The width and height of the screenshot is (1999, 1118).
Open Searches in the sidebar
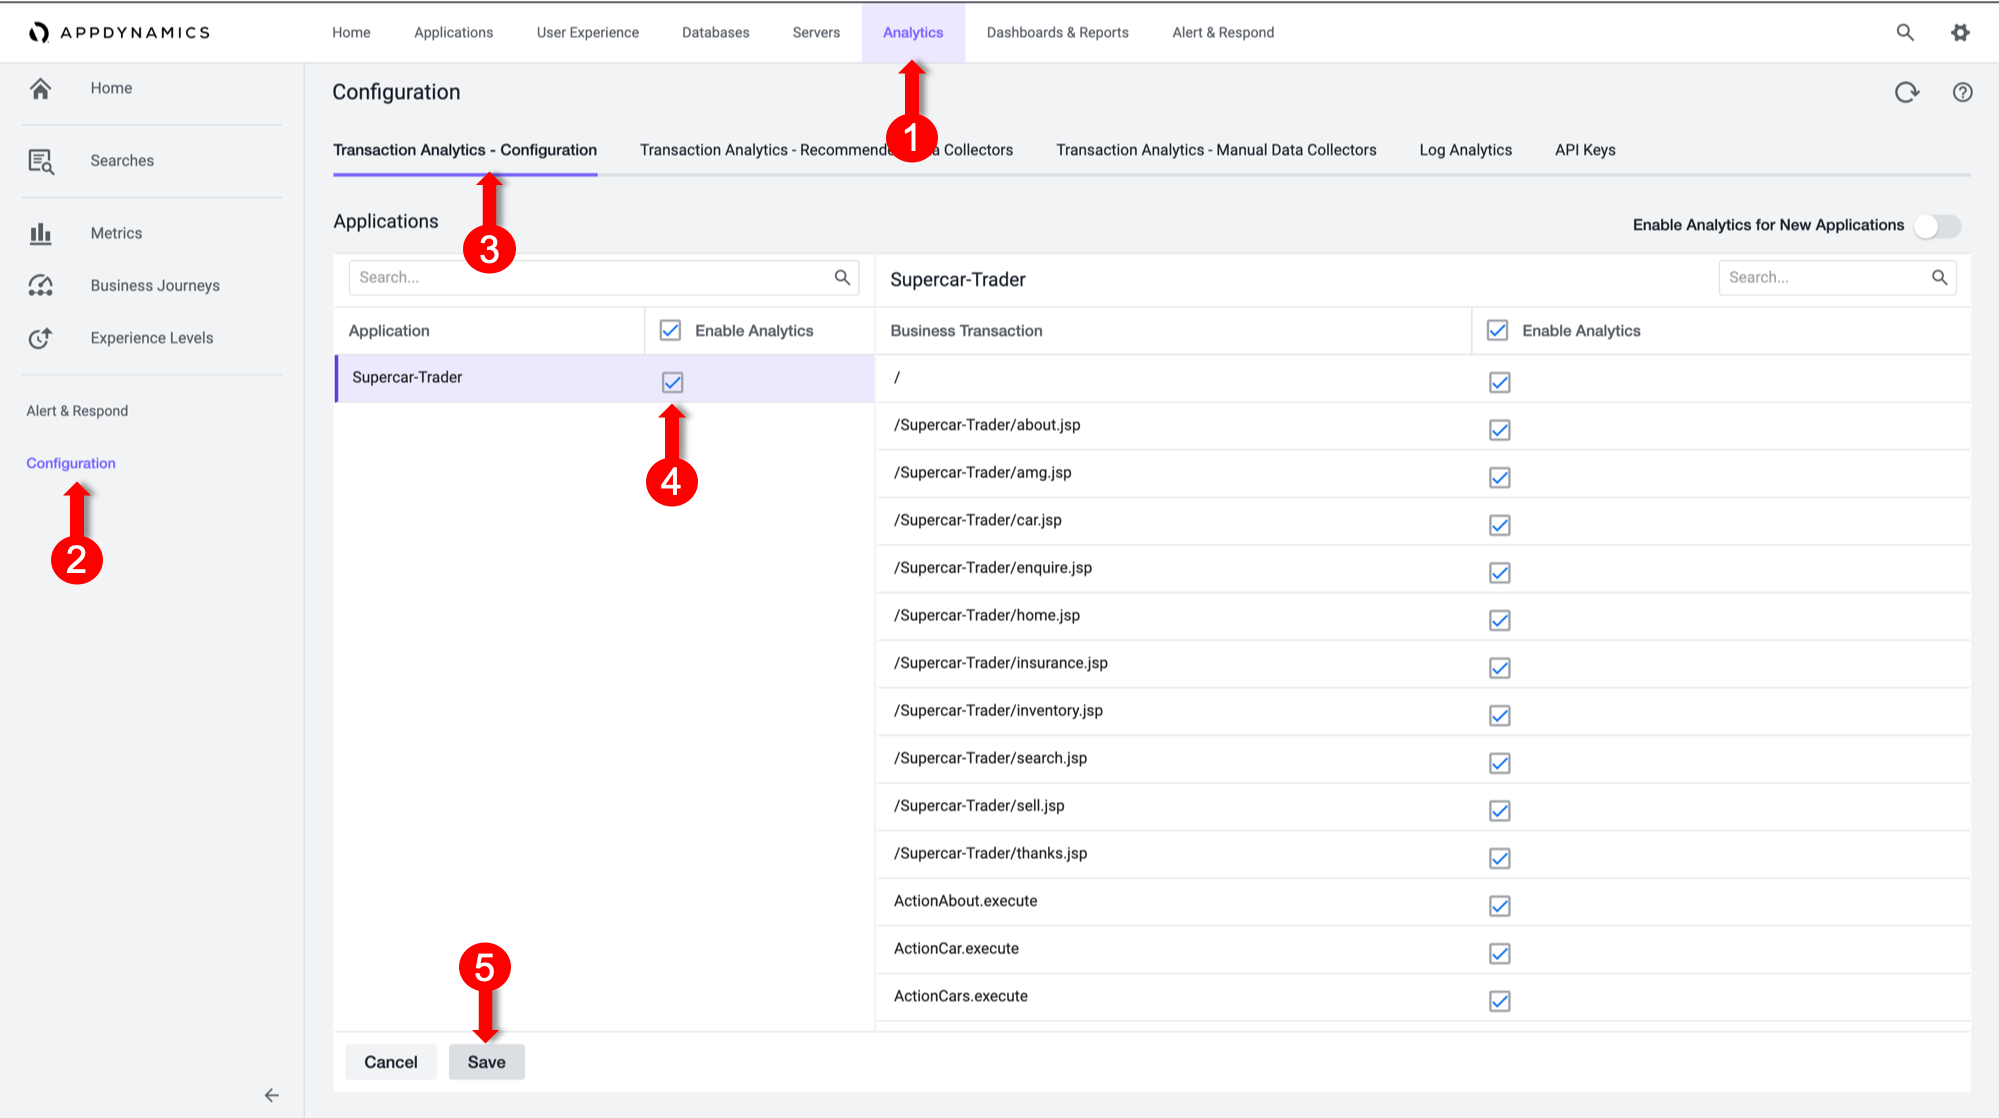point(122,161)
